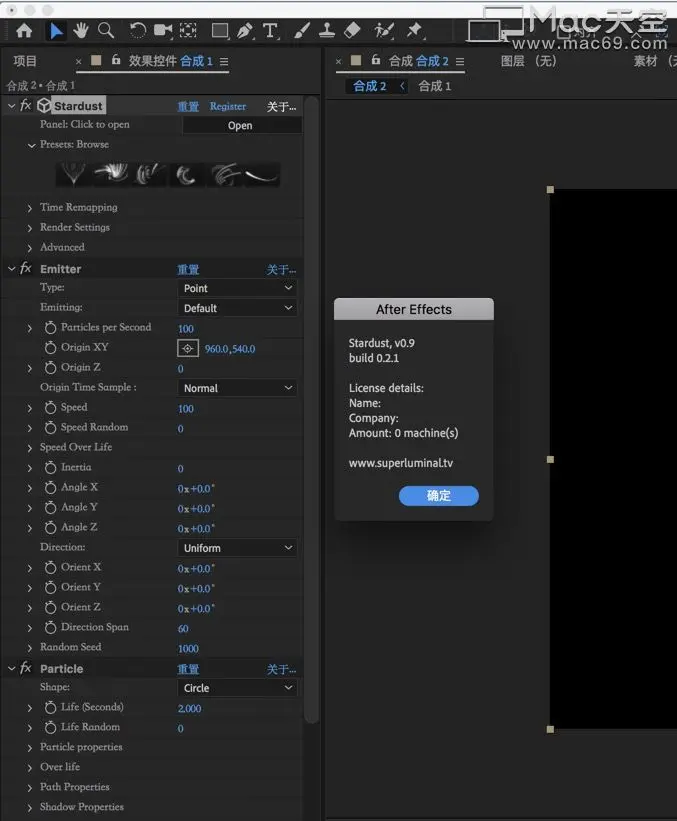Open the Emitting Default dropdown
The width and height of the screenshot is (677, 821).
point(237,308)
